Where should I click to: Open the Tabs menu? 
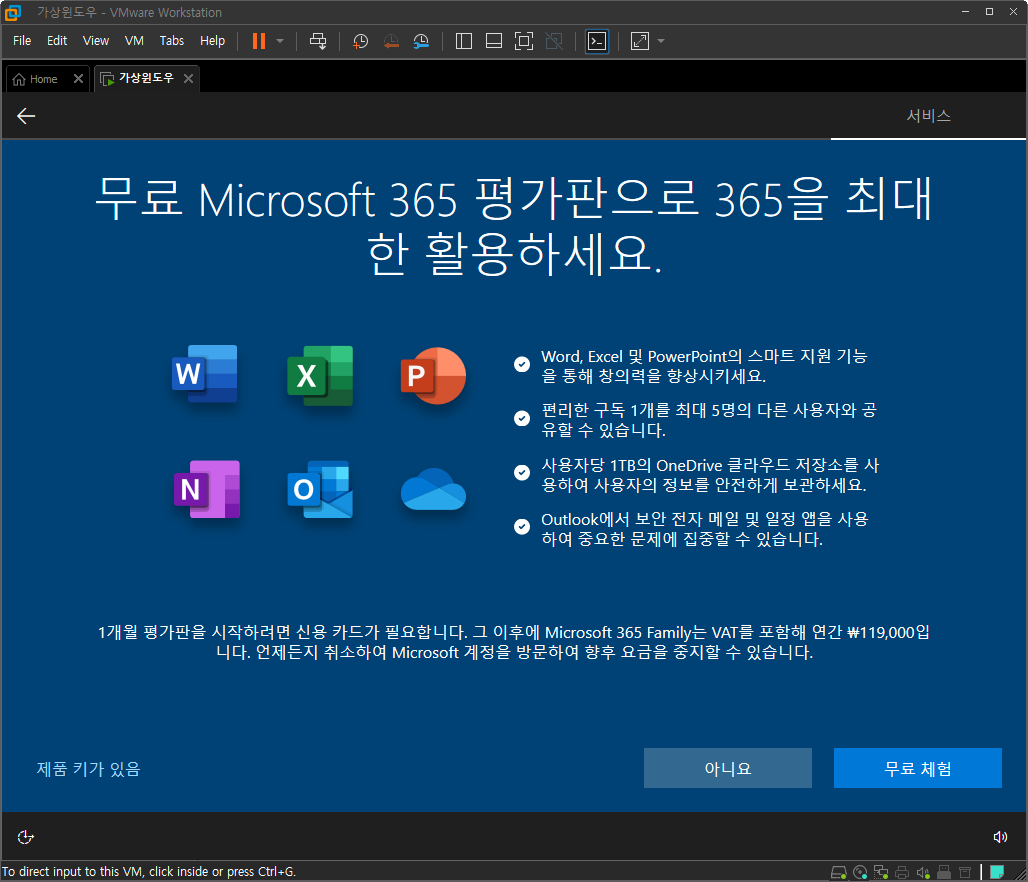tap(172, 41)
